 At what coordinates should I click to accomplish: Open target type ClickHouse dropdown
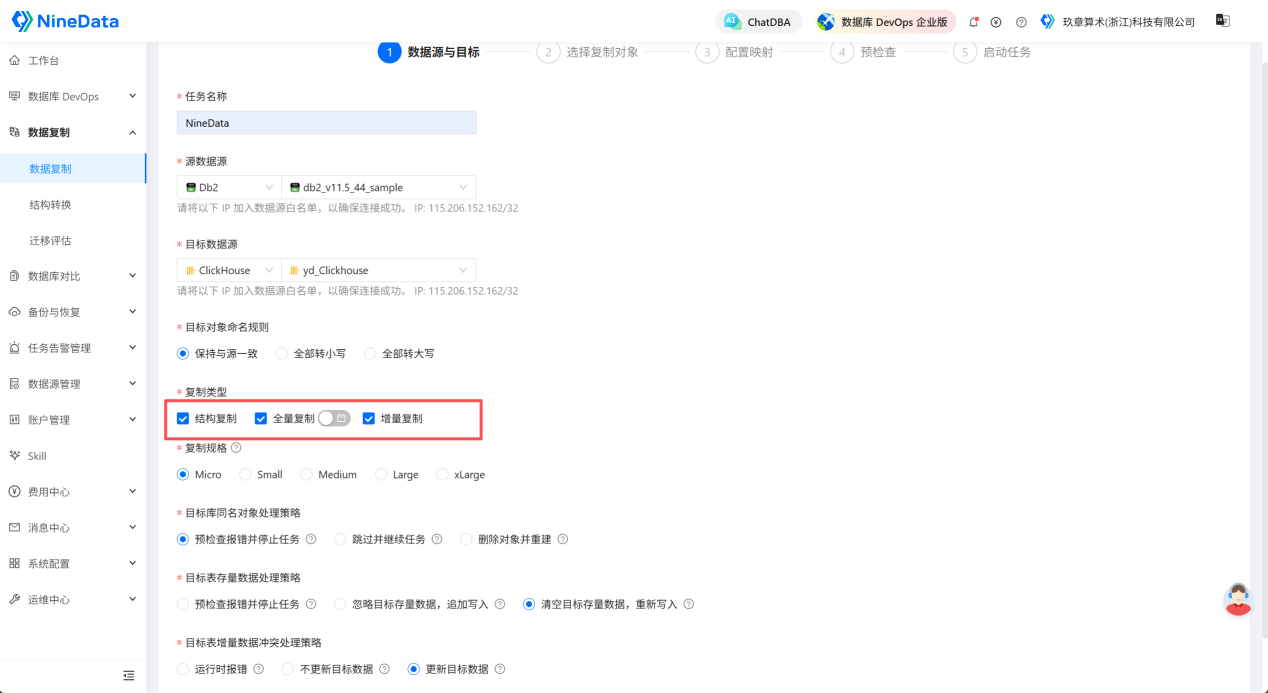(229, 270)
